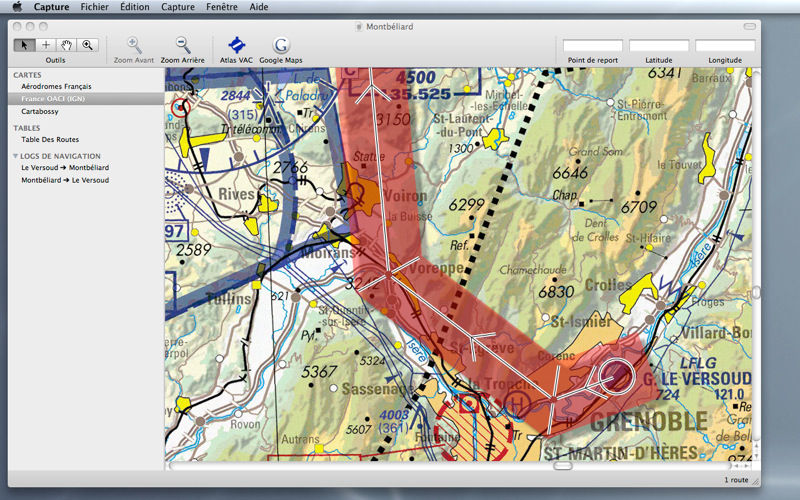The height and width of the screenshot is (500, 800).
Task: Select the hand pan tool
Action: point(66,45)
